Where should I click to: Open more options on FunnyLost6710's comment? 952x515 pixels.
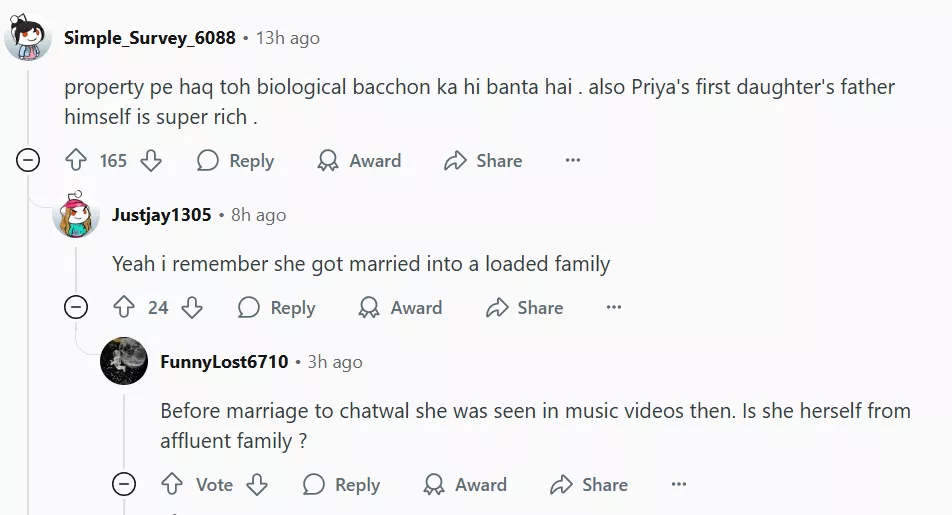679,485
